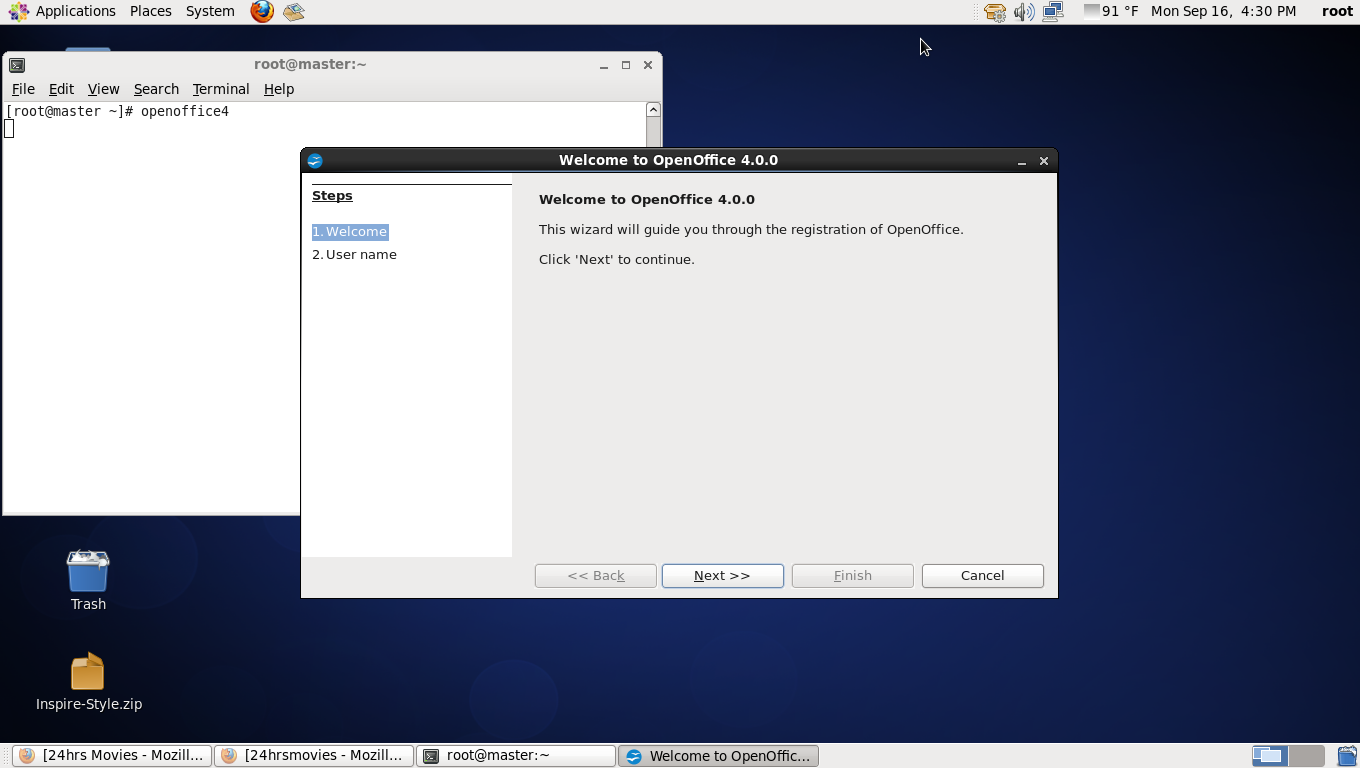Select the Inspire-Style.zip desktop file

point(88,682)
